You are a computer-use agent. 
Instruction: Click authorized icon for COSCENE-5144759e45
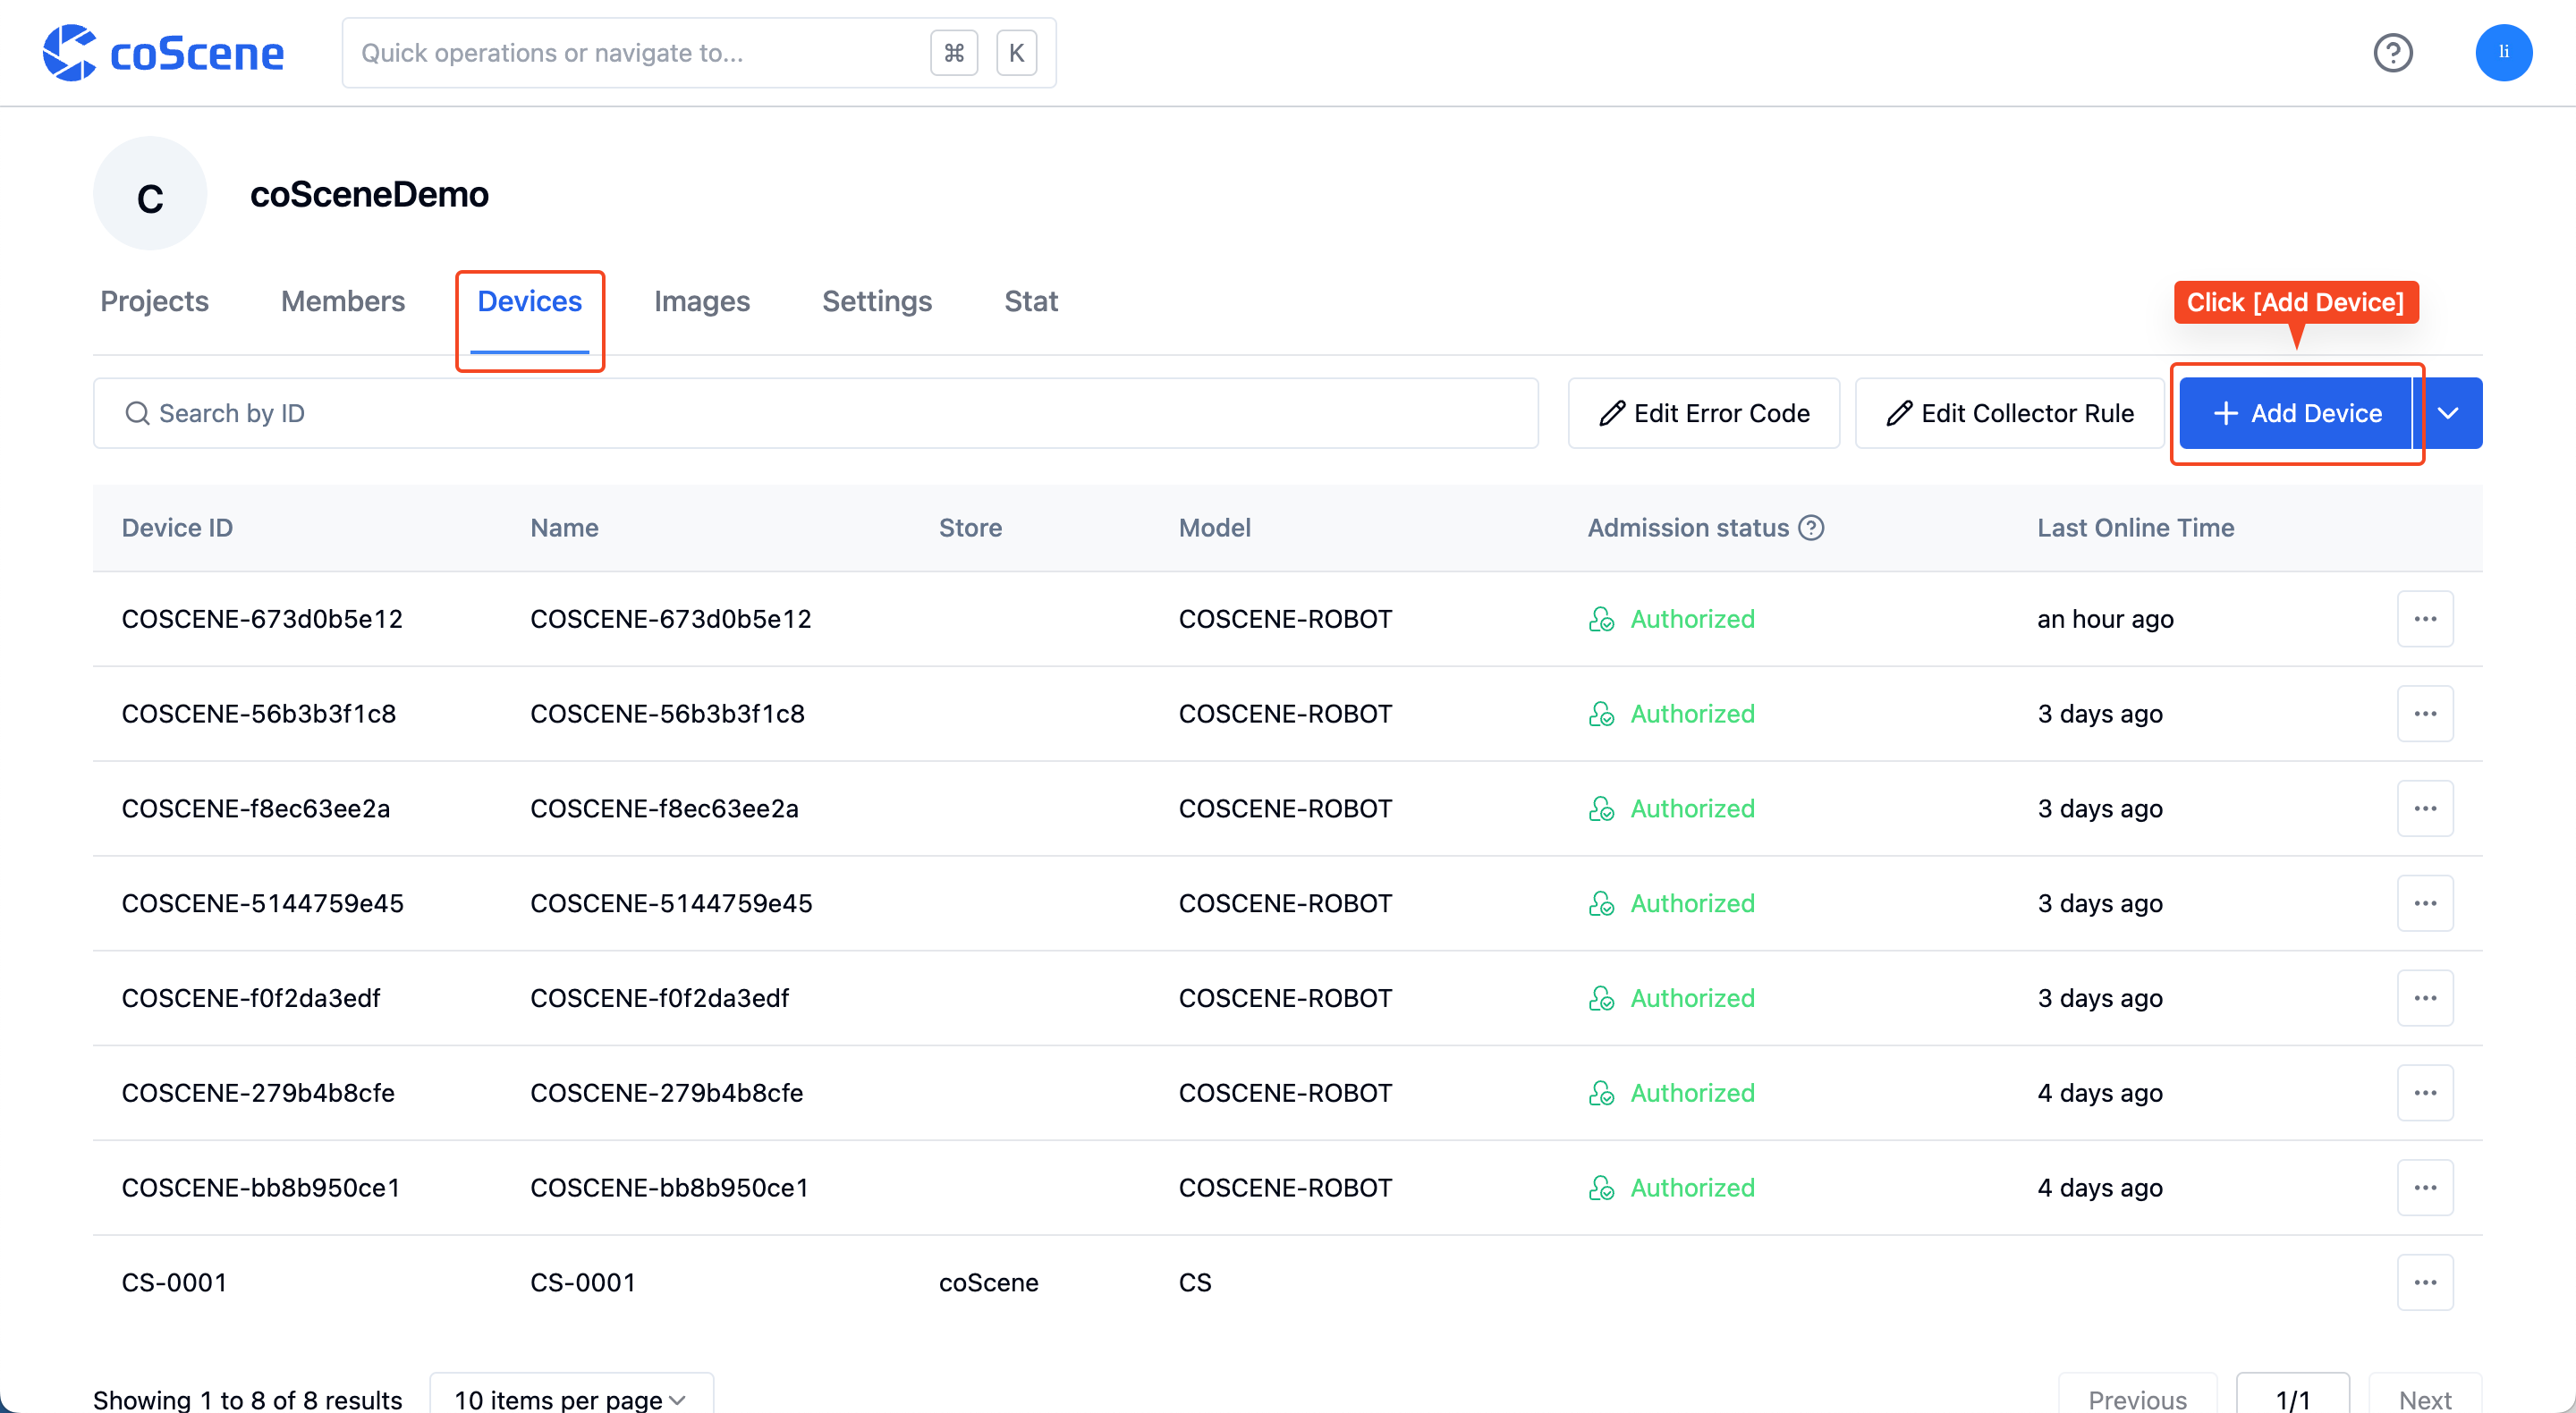[1601, 903]
